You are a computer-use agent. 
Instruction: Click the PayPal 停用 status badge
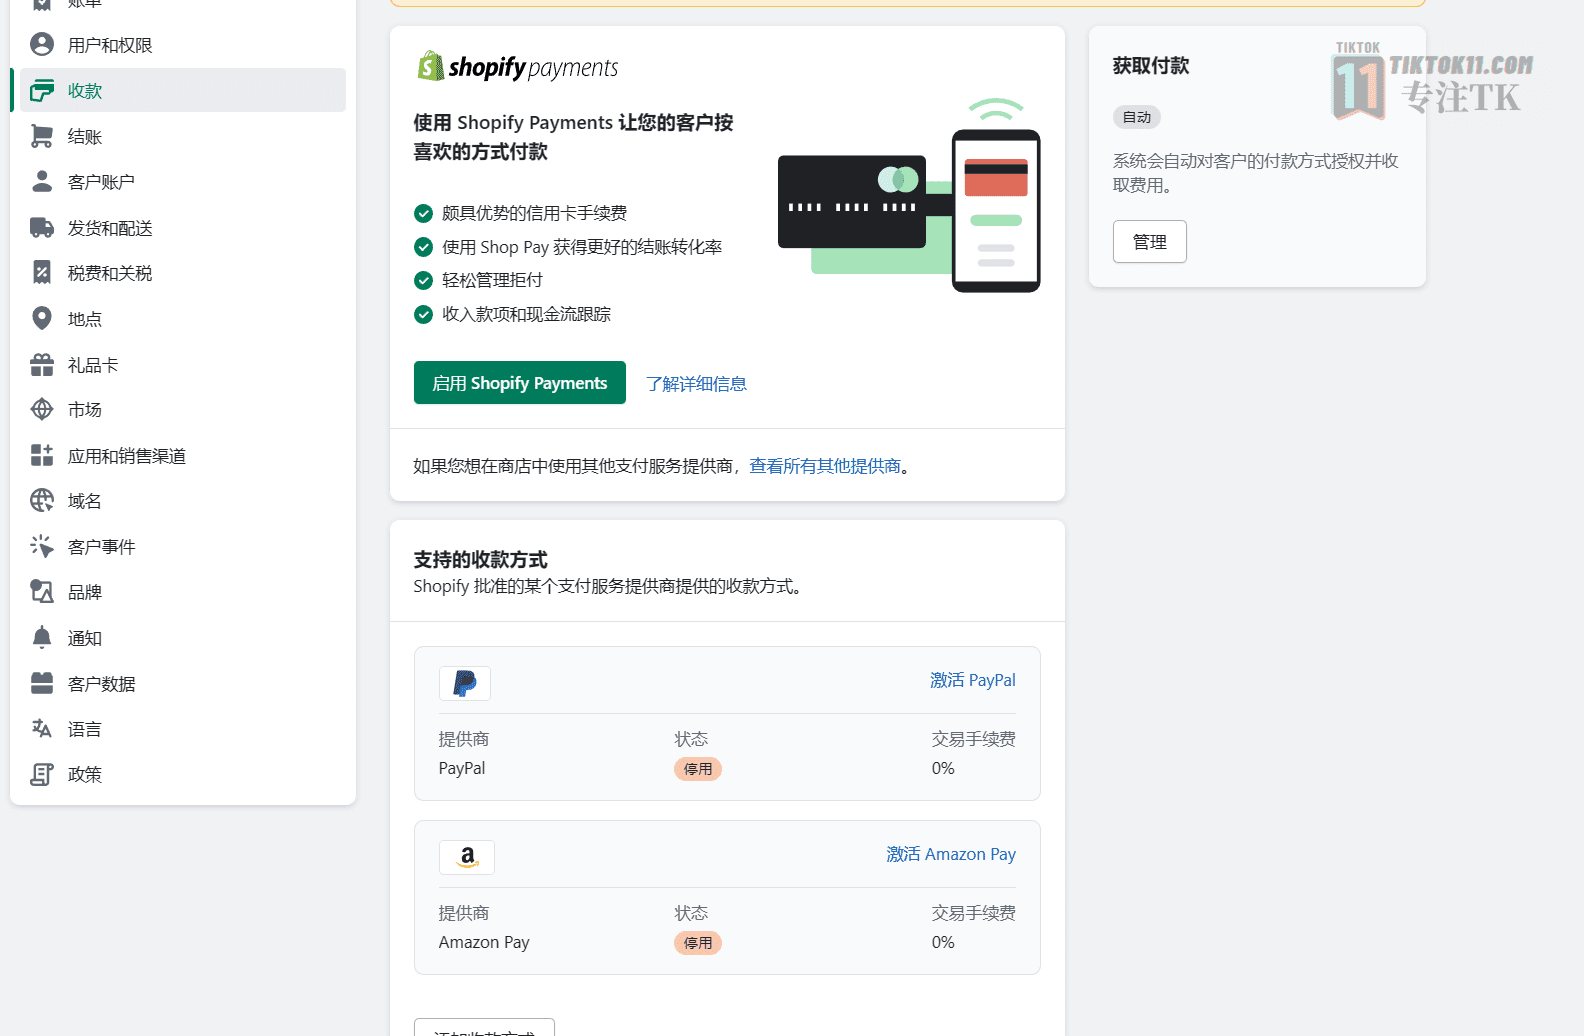[698, 769]
